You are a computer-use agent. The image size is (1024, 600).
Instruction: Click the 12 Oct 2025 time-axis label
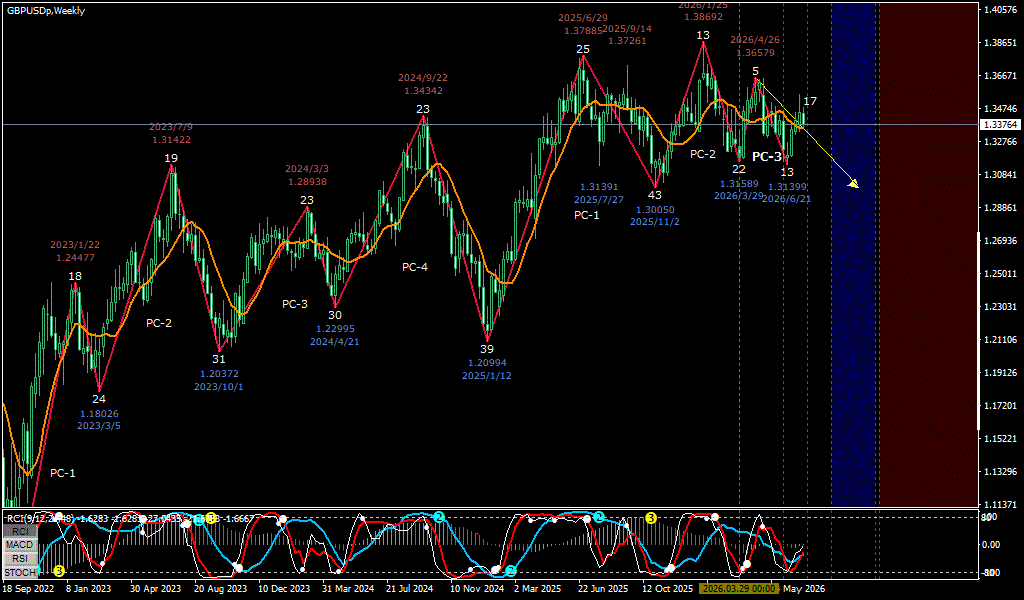(667, 588)
